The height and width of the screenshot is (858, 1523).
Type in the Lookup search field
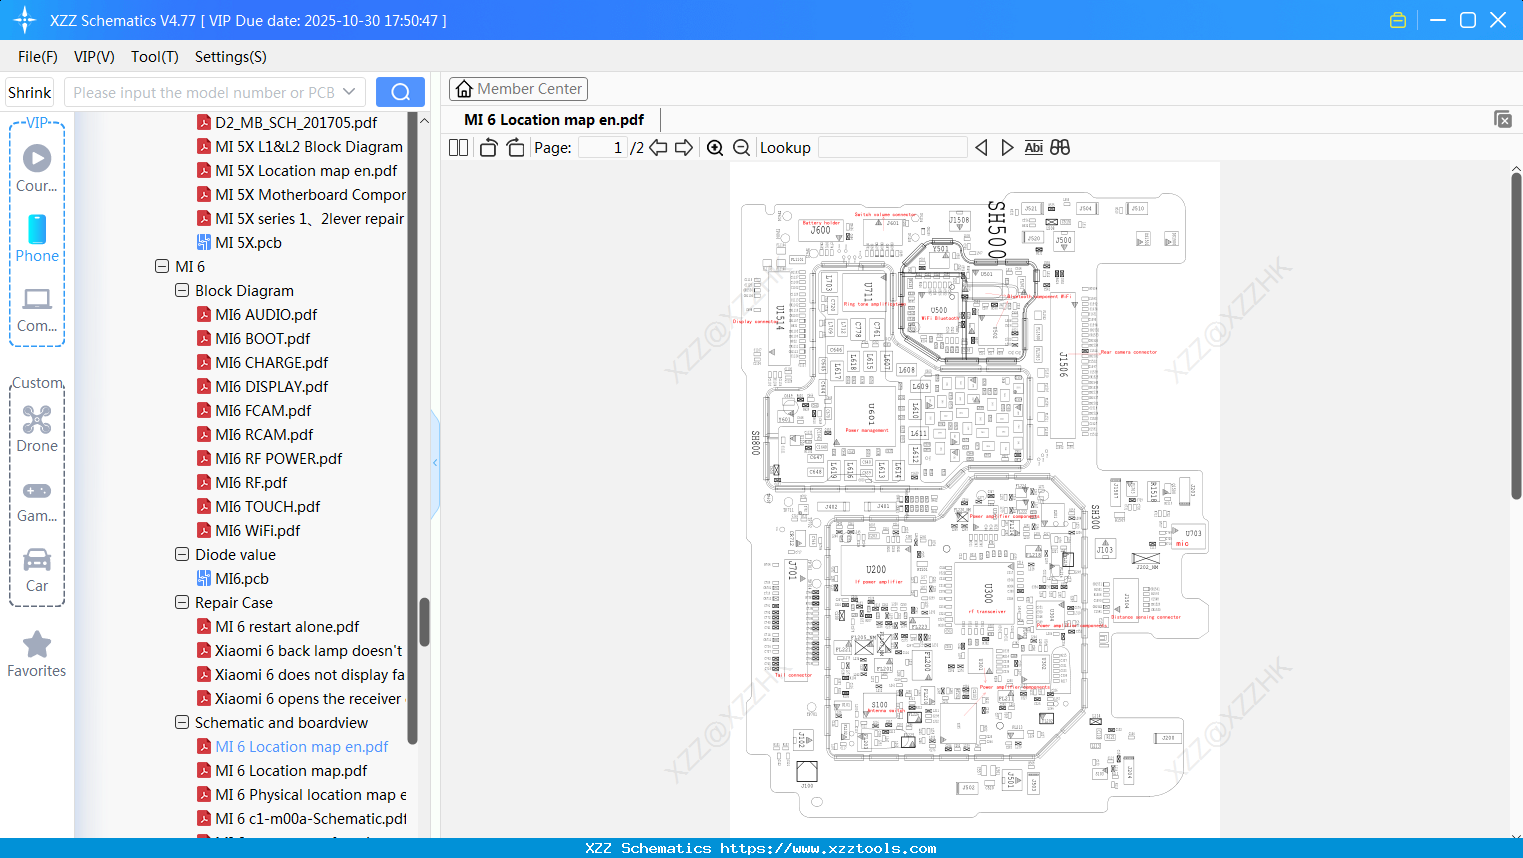click(893, 147)
